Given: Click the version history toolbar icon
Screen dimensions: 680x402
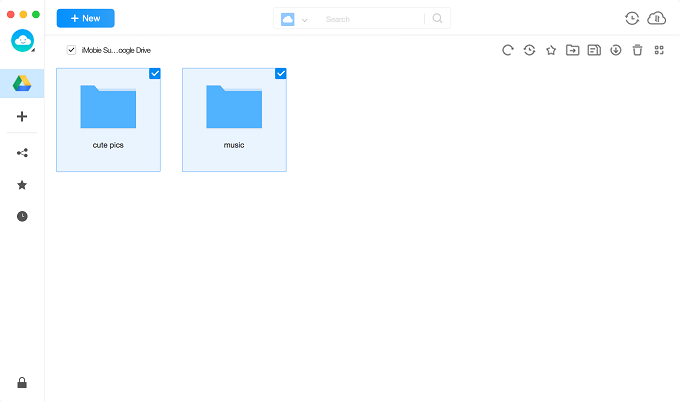Looking at the screenshot, I should pyautogui.click(x=529, y=50).
